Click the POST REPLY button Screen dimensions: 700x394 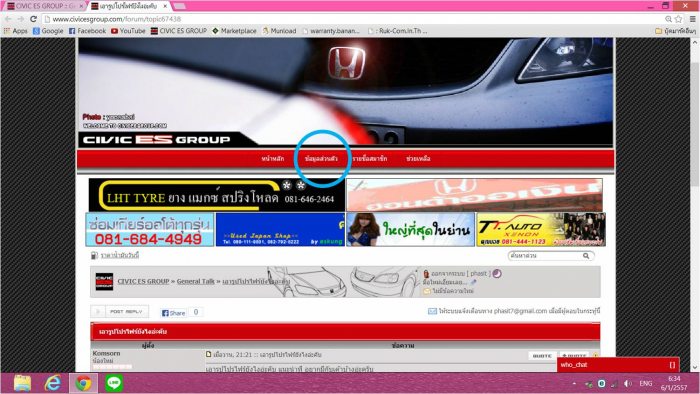coord(120,311)
